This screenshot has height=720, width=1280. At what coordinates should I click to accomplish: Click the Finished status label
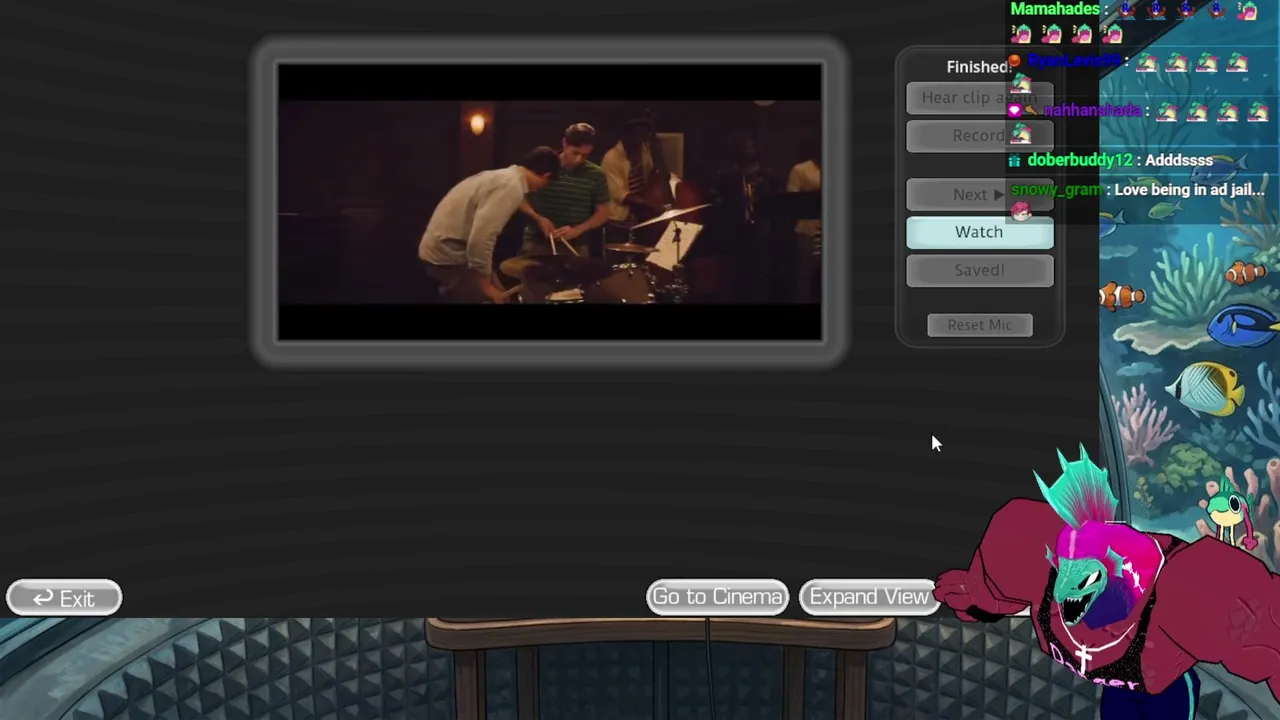click(x=978, y=67)
